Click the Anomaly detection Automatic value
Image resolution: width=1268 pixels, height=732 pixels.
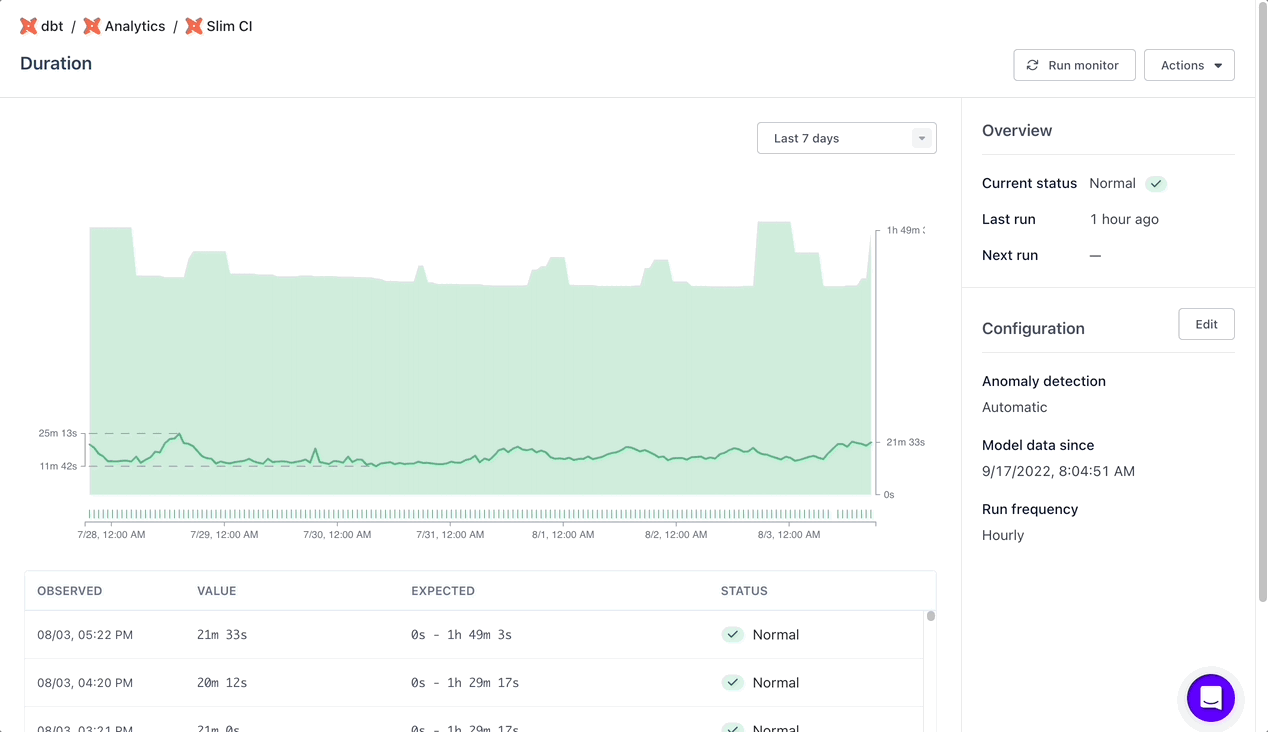click(x=1015, y=407)
